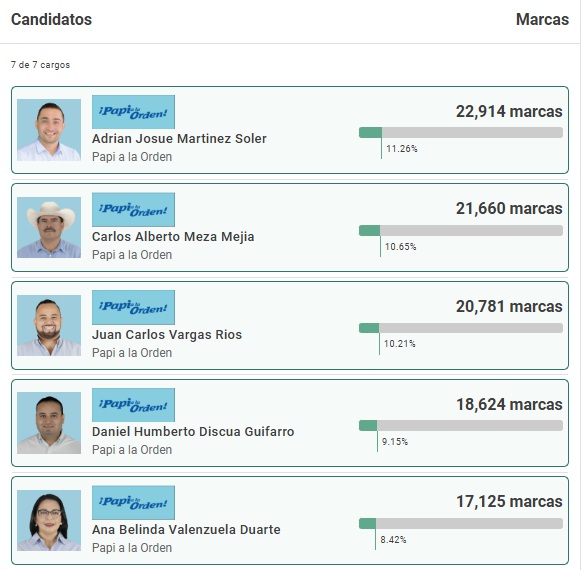Screen dimensions: 581x570
Task: Open Ana Belinda Valenzuela Duarte's photo
Action: click(x=49, y=520)
